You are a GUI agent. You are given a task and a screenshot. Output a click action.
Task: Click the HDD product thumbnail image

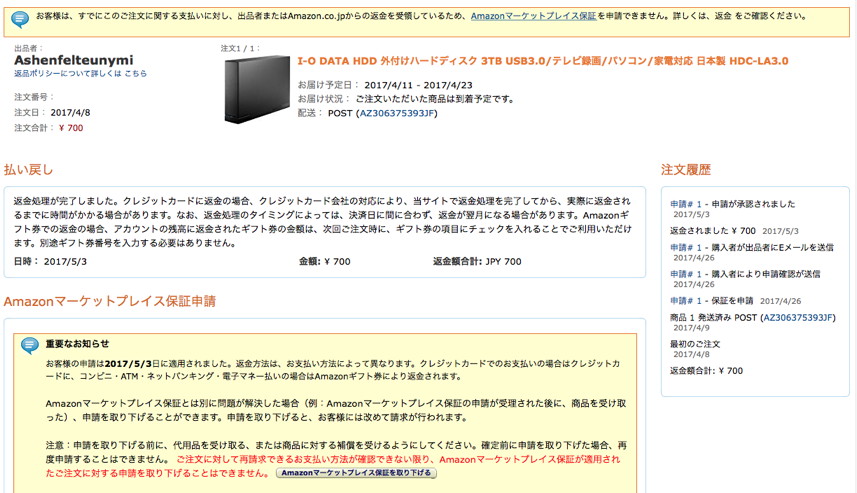[257, 89]
